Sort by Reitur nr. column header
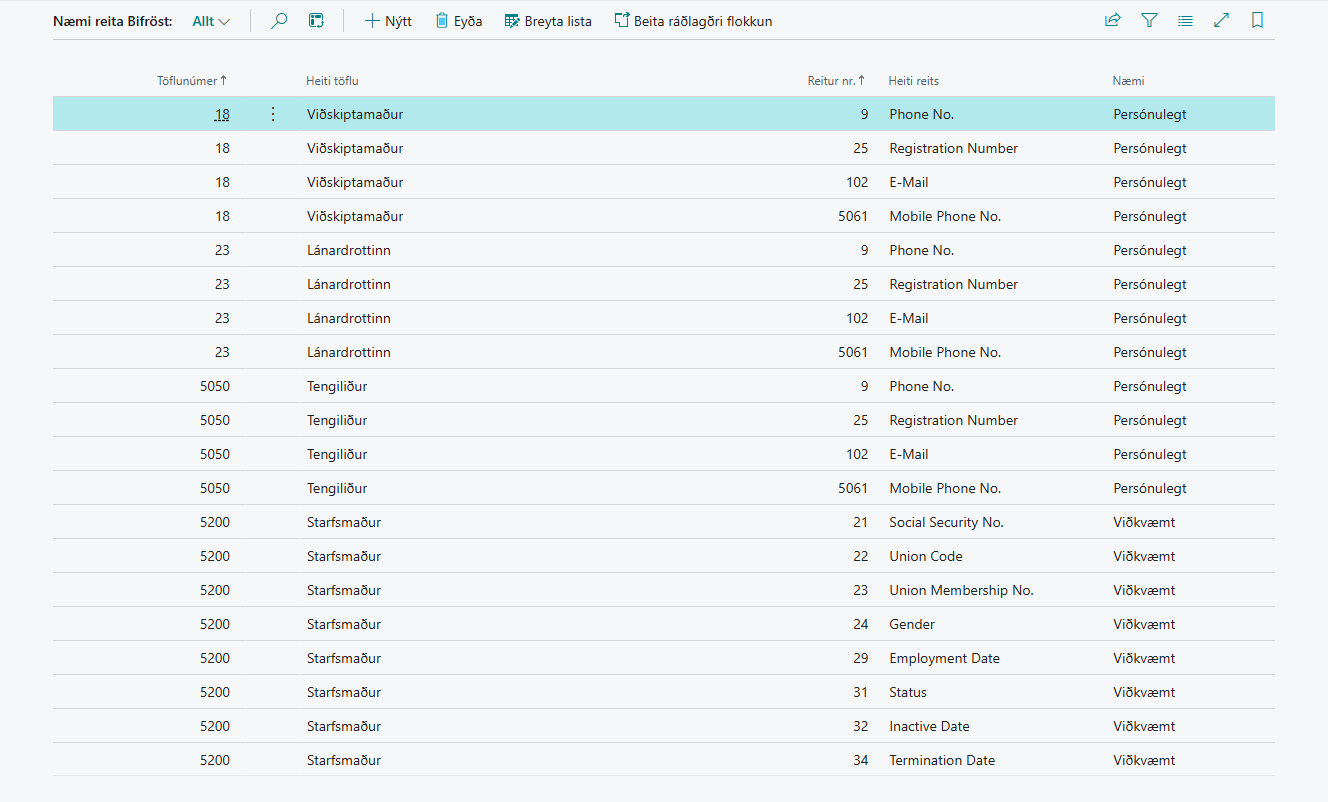Viewport: 1328px width, 802px height. 837,81
